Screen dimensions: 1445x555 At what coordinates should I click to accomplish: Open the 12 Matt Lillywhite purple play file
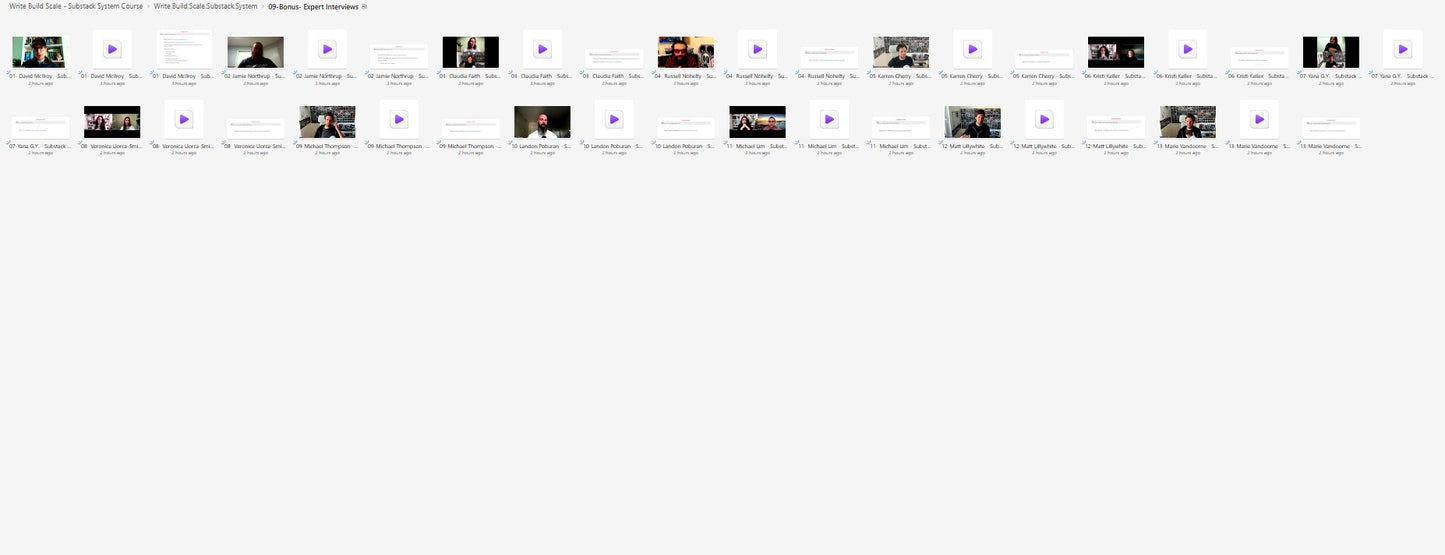[1044, 119]
